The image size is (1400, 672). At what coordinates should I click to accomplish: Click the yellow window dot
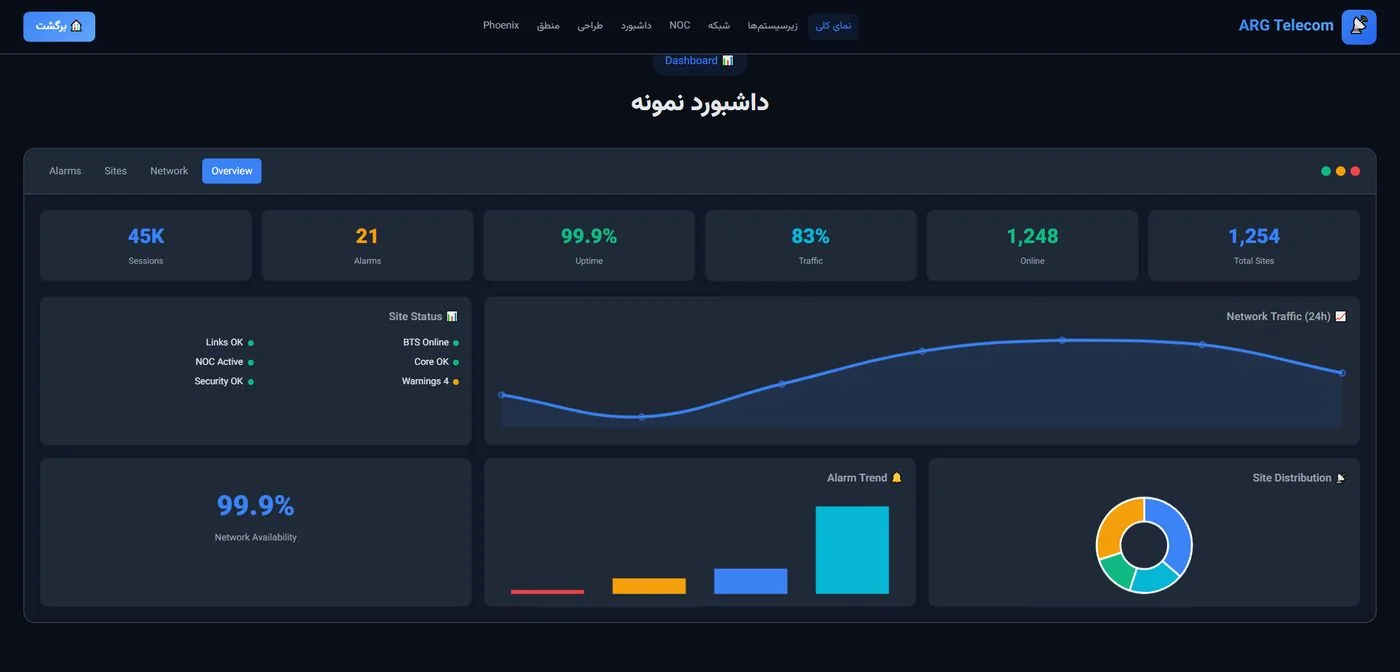[1341, 171]
